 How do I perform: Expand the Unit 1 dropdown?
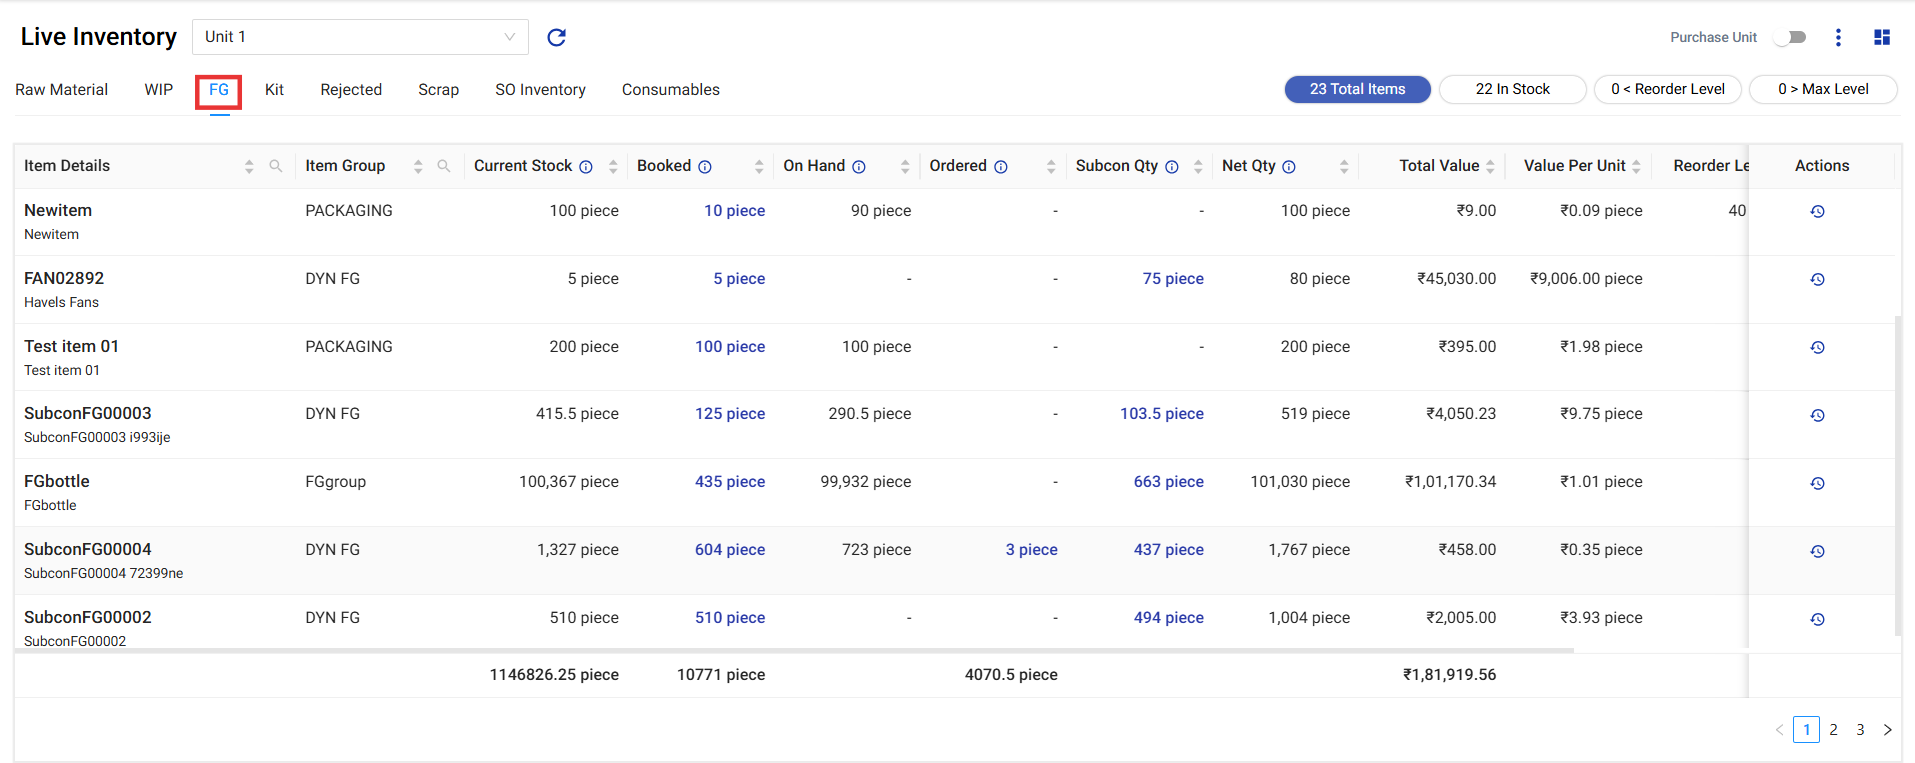pyautogui.click(x=360, y=37)
